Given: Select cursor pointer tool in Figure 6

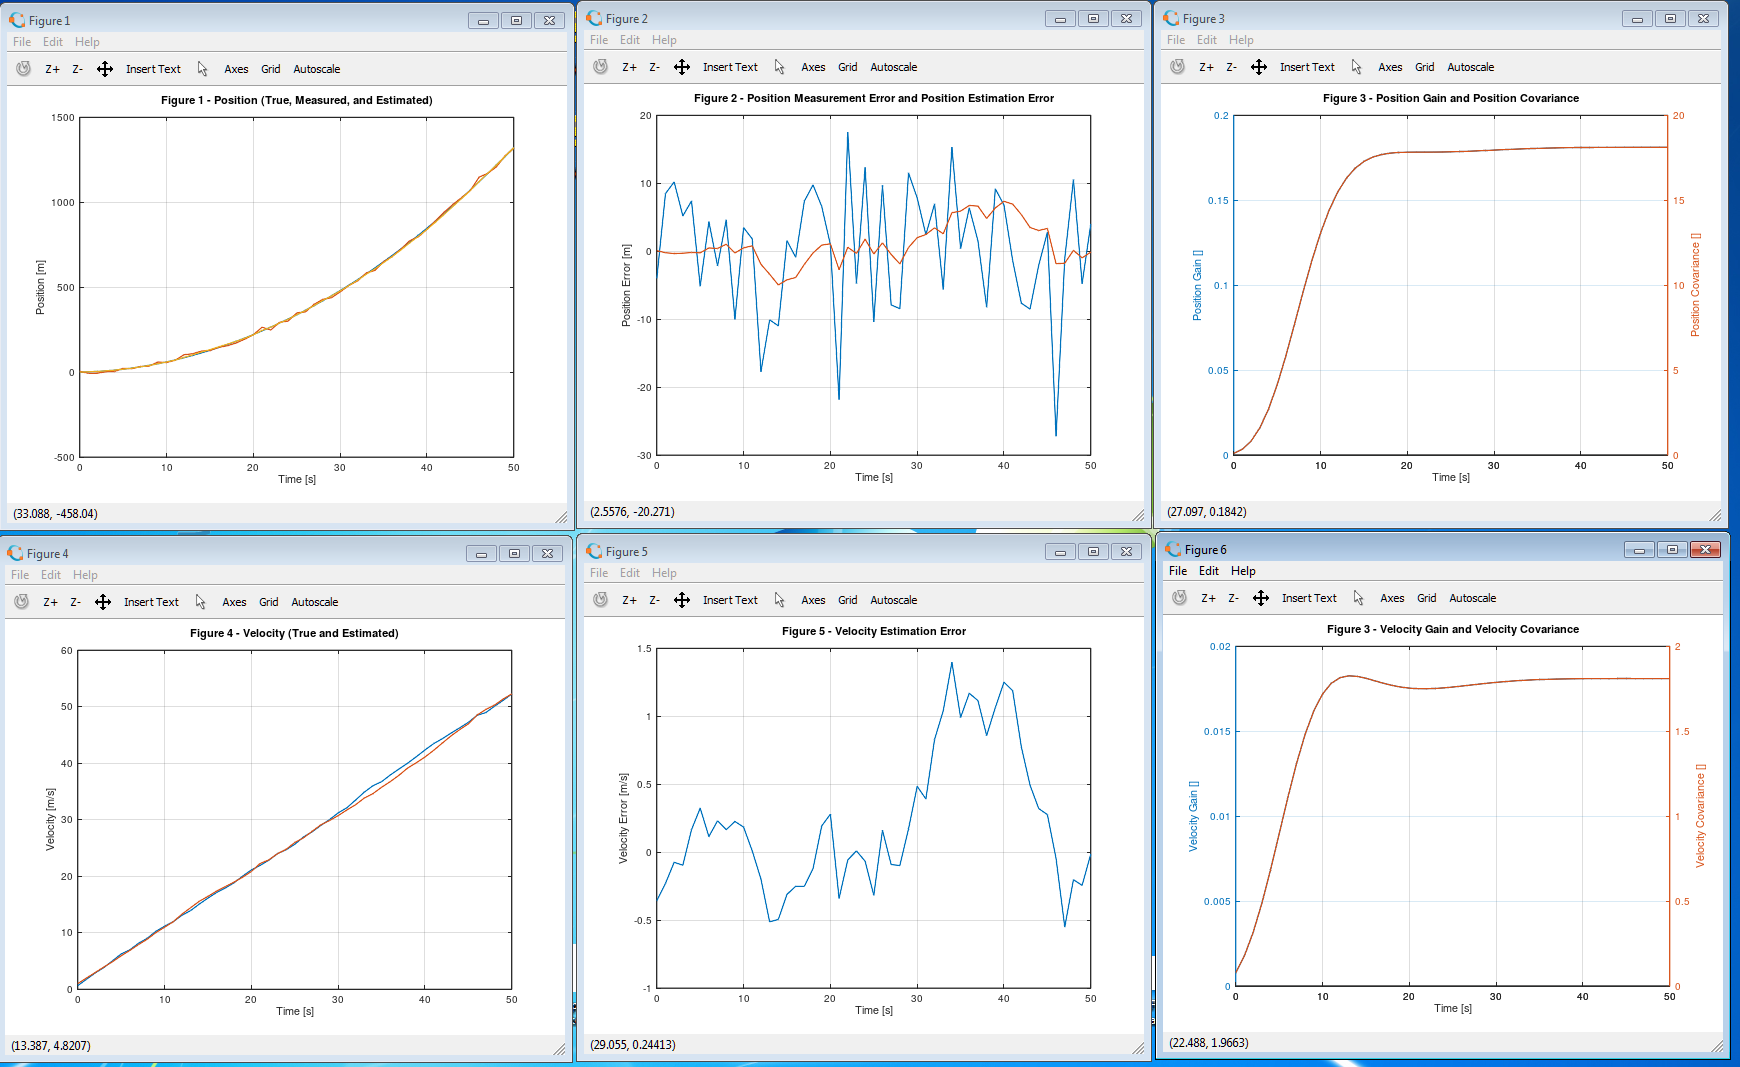Looking at the screenshot, I should coord(1358,598).
